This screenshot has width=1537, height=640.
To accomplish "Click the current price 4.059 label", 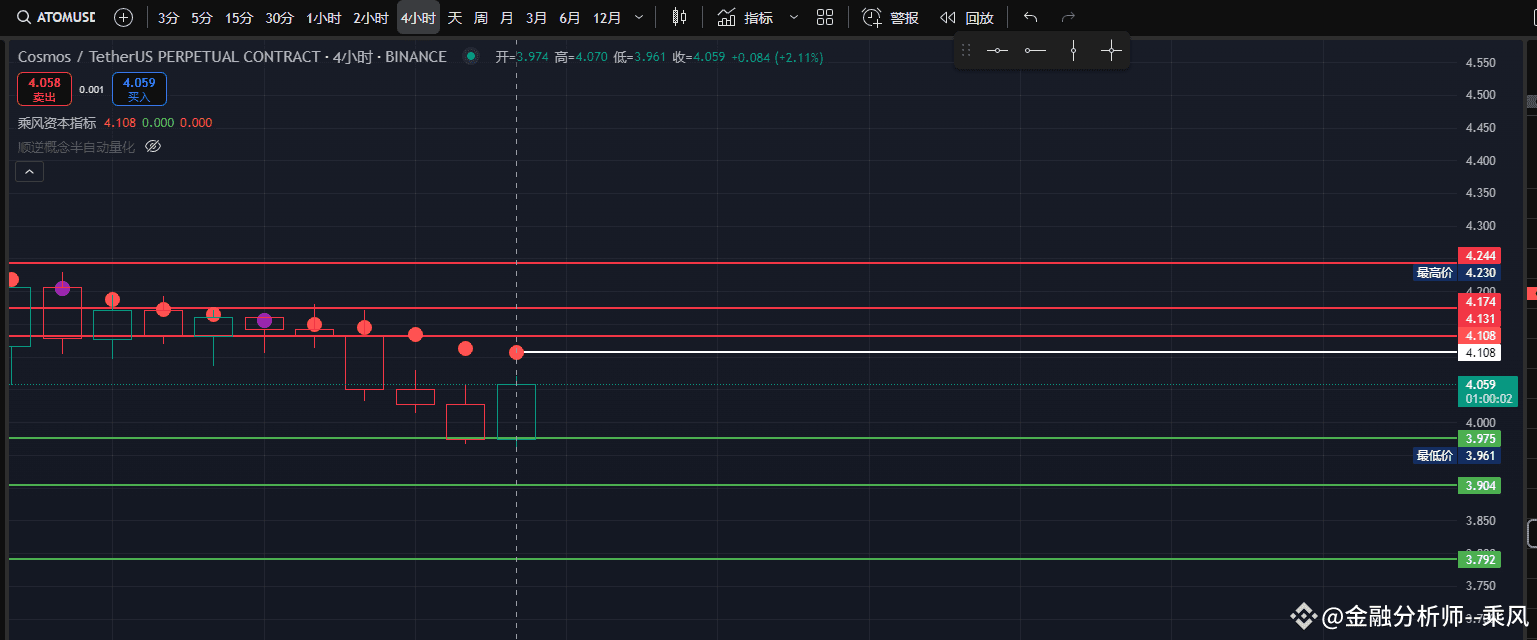I will point(1488,391).
